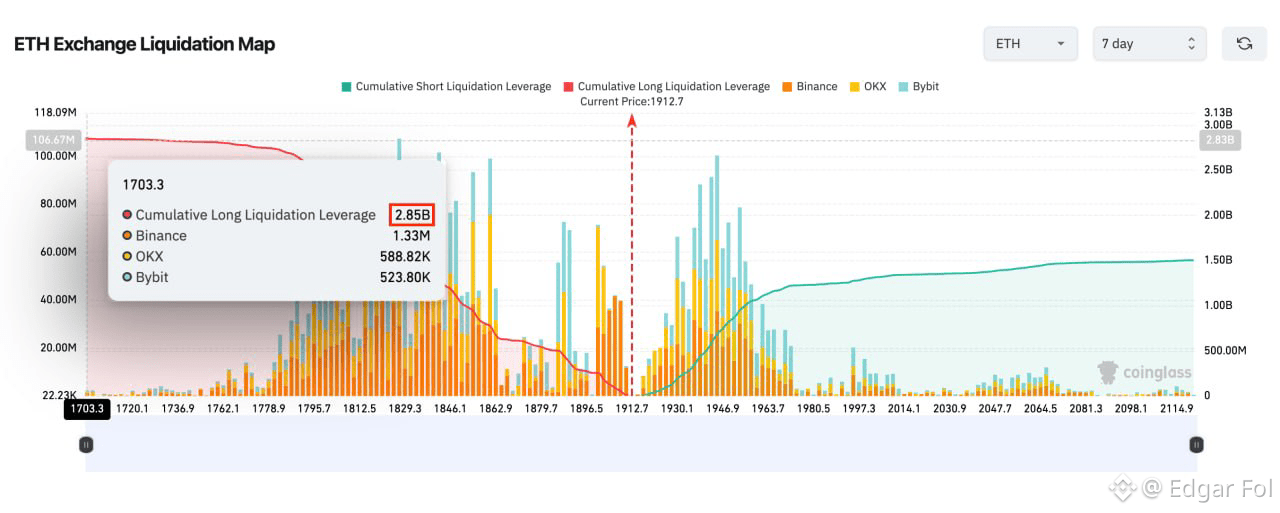The height and width of the screenshot is (513, 1280).
Task: Click the OKX 588.82K tooltip row
Action: coord(276,257)
